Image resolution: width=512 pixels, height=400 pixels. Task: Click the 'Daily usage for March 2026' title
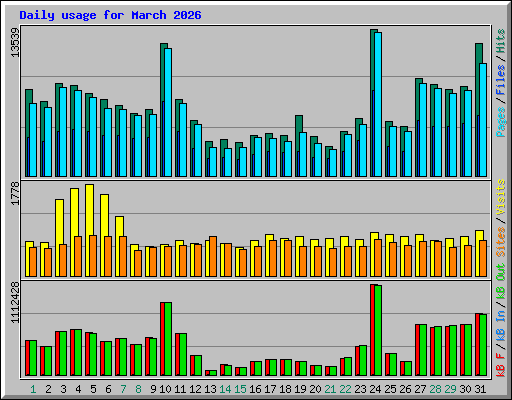coord(110,15)
